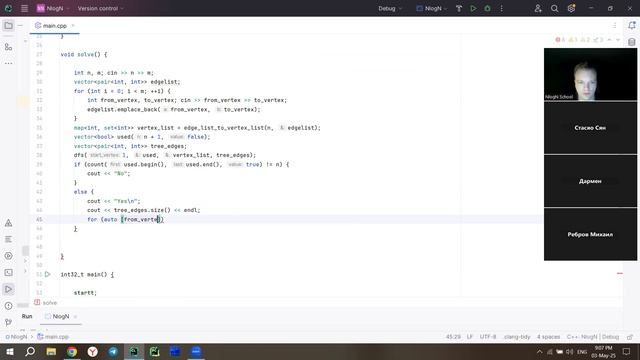640x360 pixels.
Task: Open the Git tool window icon
Action: 8,322
